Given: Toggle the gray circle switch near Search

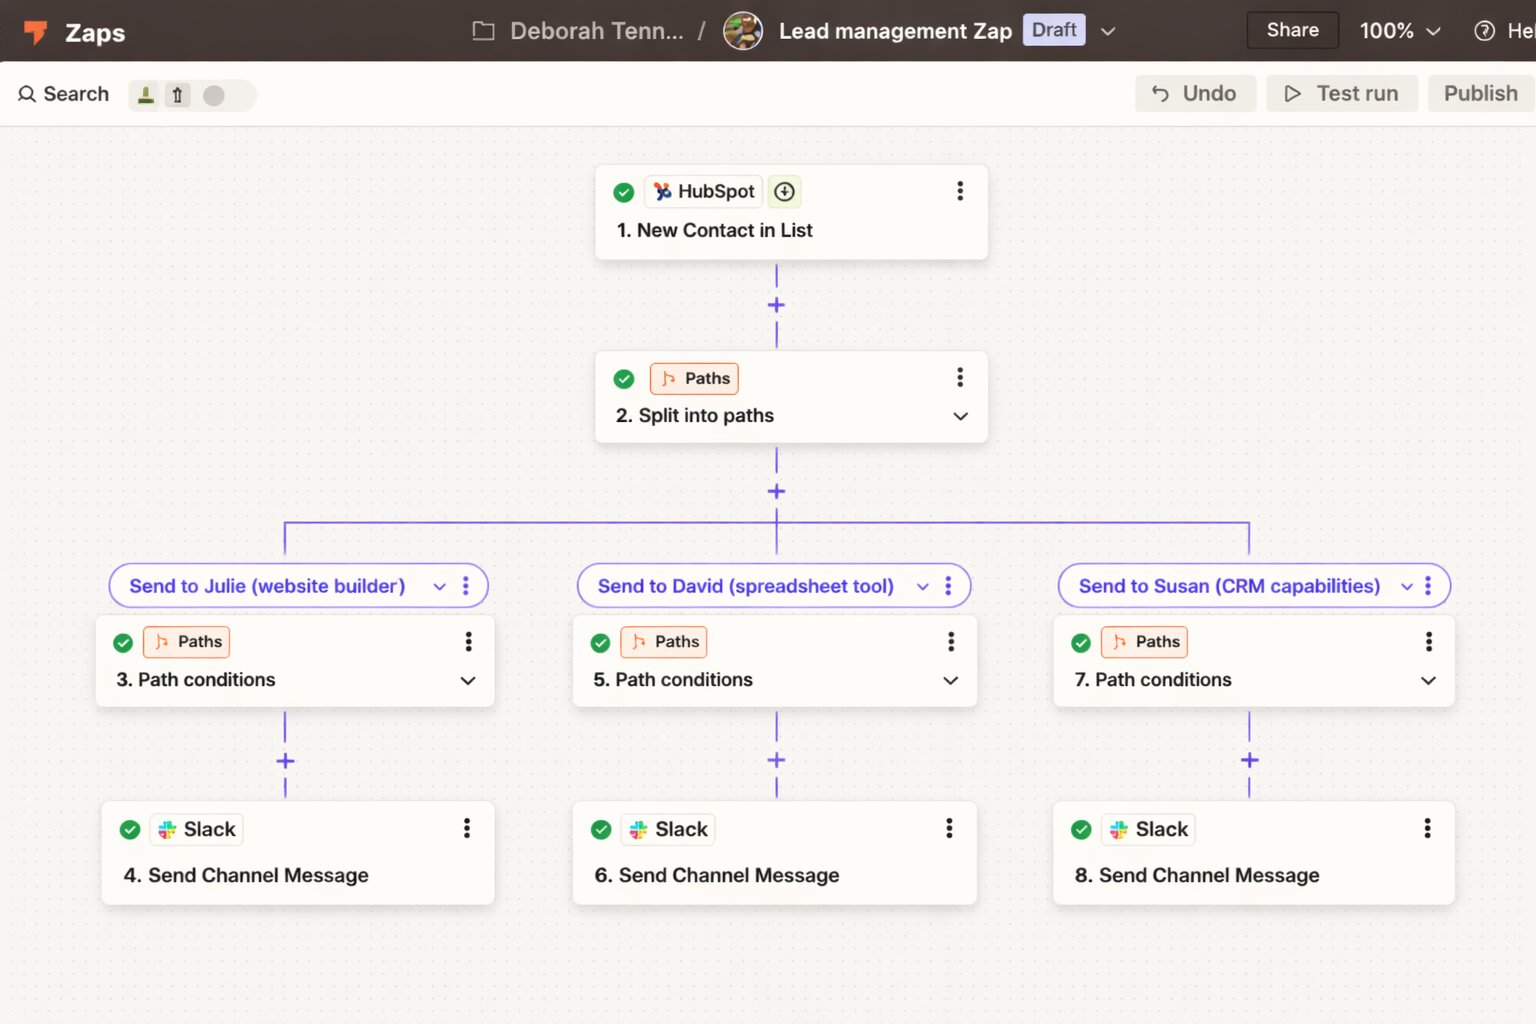Looking at the screenshot, I should (x=214, y=95).
